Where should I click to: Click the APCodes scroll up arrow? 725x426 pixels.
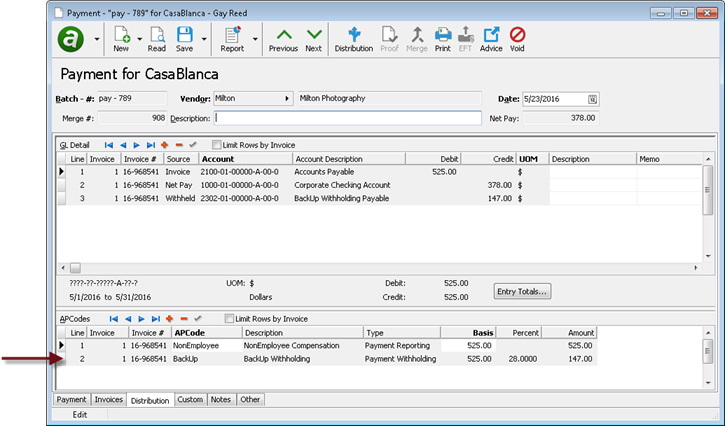point(708,333)
